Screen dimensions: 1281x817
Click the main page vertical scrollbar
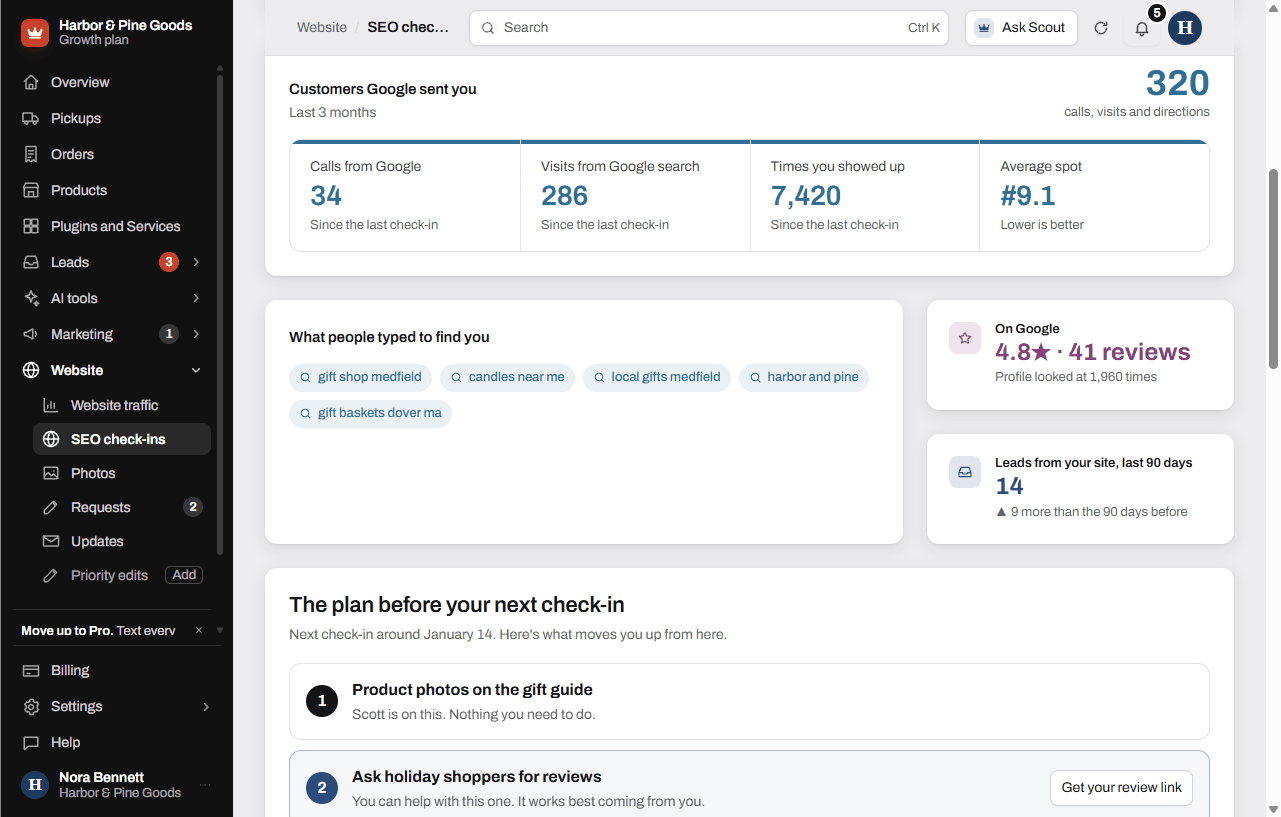click(1273, 270)
